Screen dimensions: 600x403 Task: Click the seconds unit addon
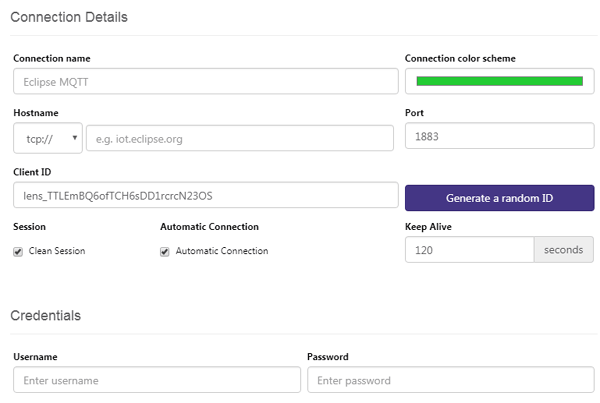point(564,249)
